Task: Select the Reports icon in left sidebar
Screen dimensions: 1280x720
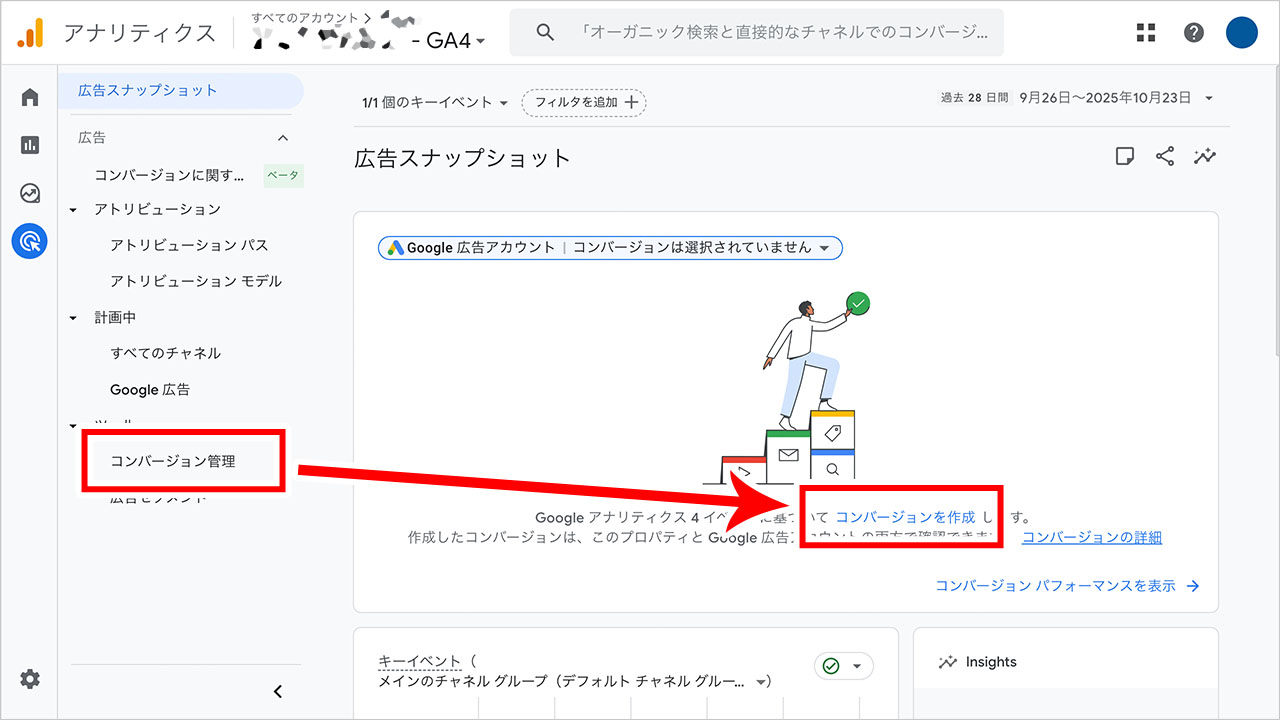Action: tap(29, 144)
